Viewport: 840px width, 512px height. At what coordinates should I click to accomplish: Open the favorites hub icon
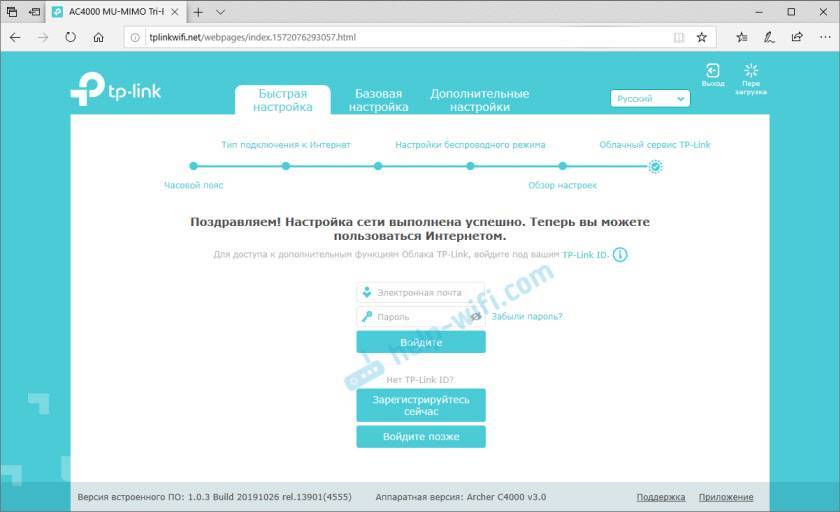coord(742,37)
